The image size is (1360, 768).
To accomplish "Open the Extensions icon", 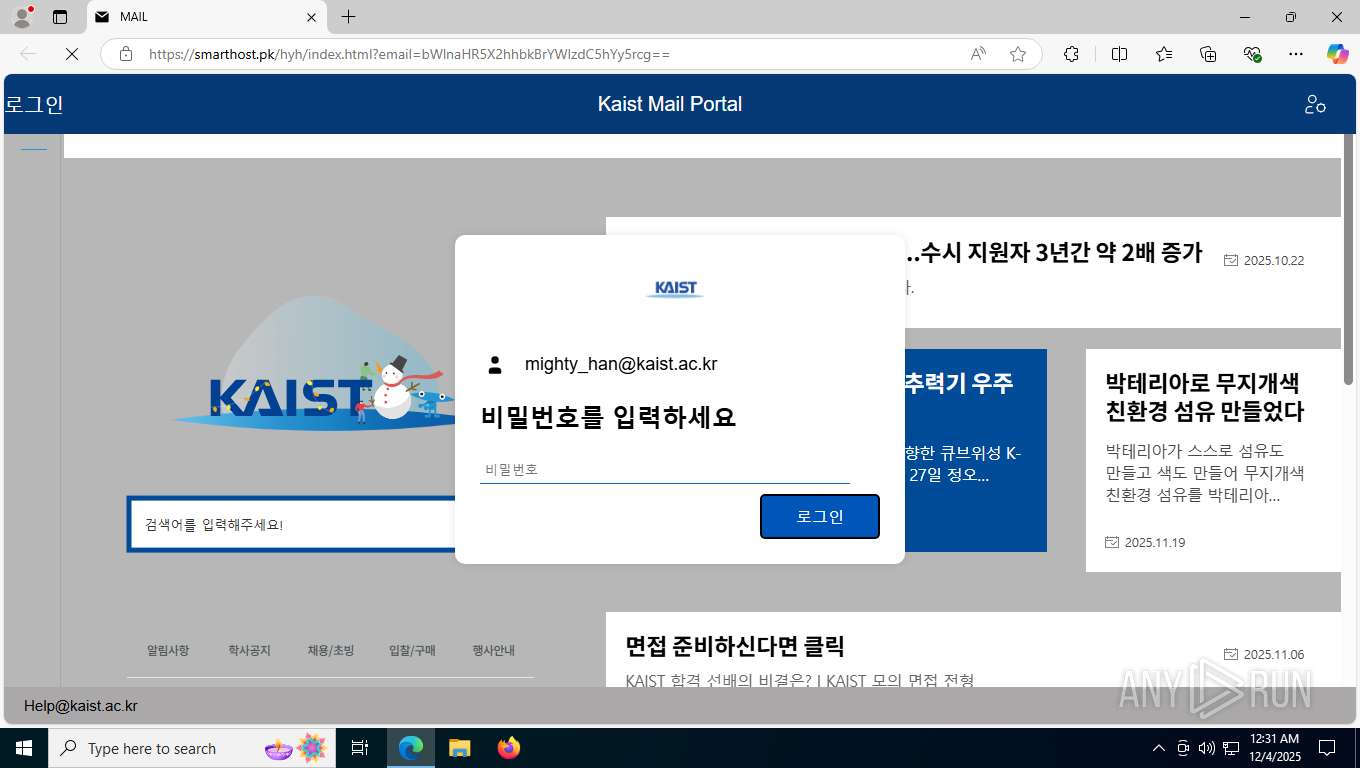I will [x=1071, y=54].
